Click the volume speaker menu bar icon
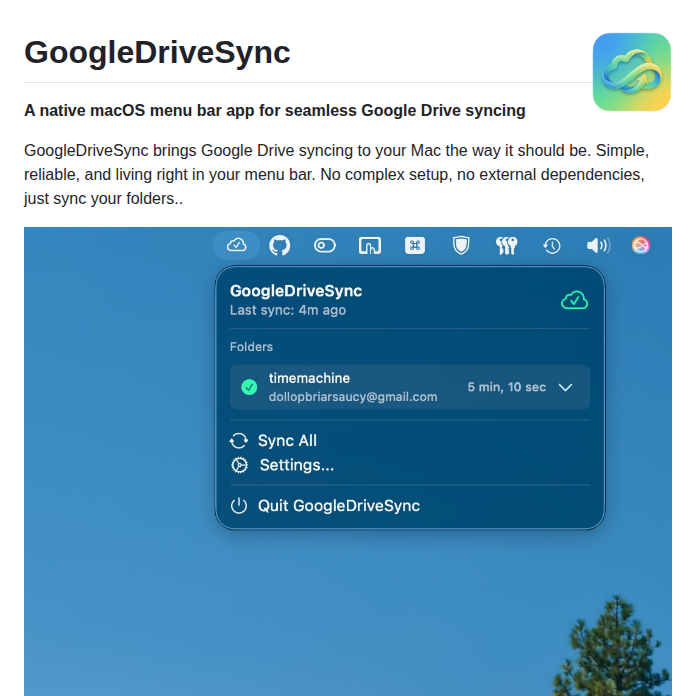This screenshot has width=696, height=696. 598,245
